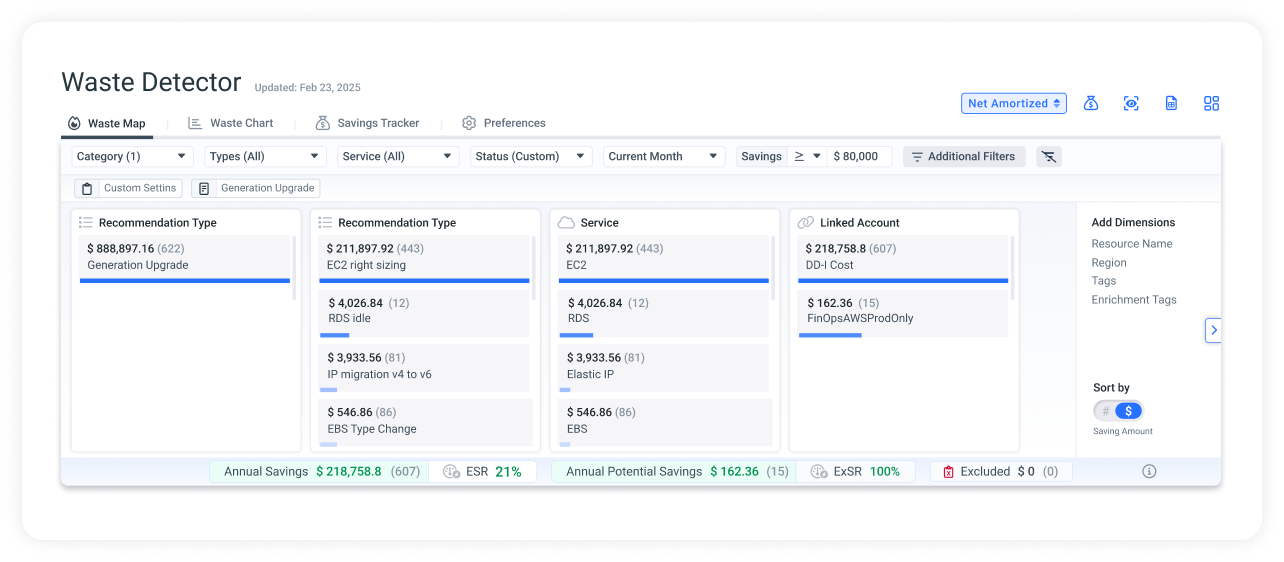Switch to the Savings Tracker tab

click(367, 123)
